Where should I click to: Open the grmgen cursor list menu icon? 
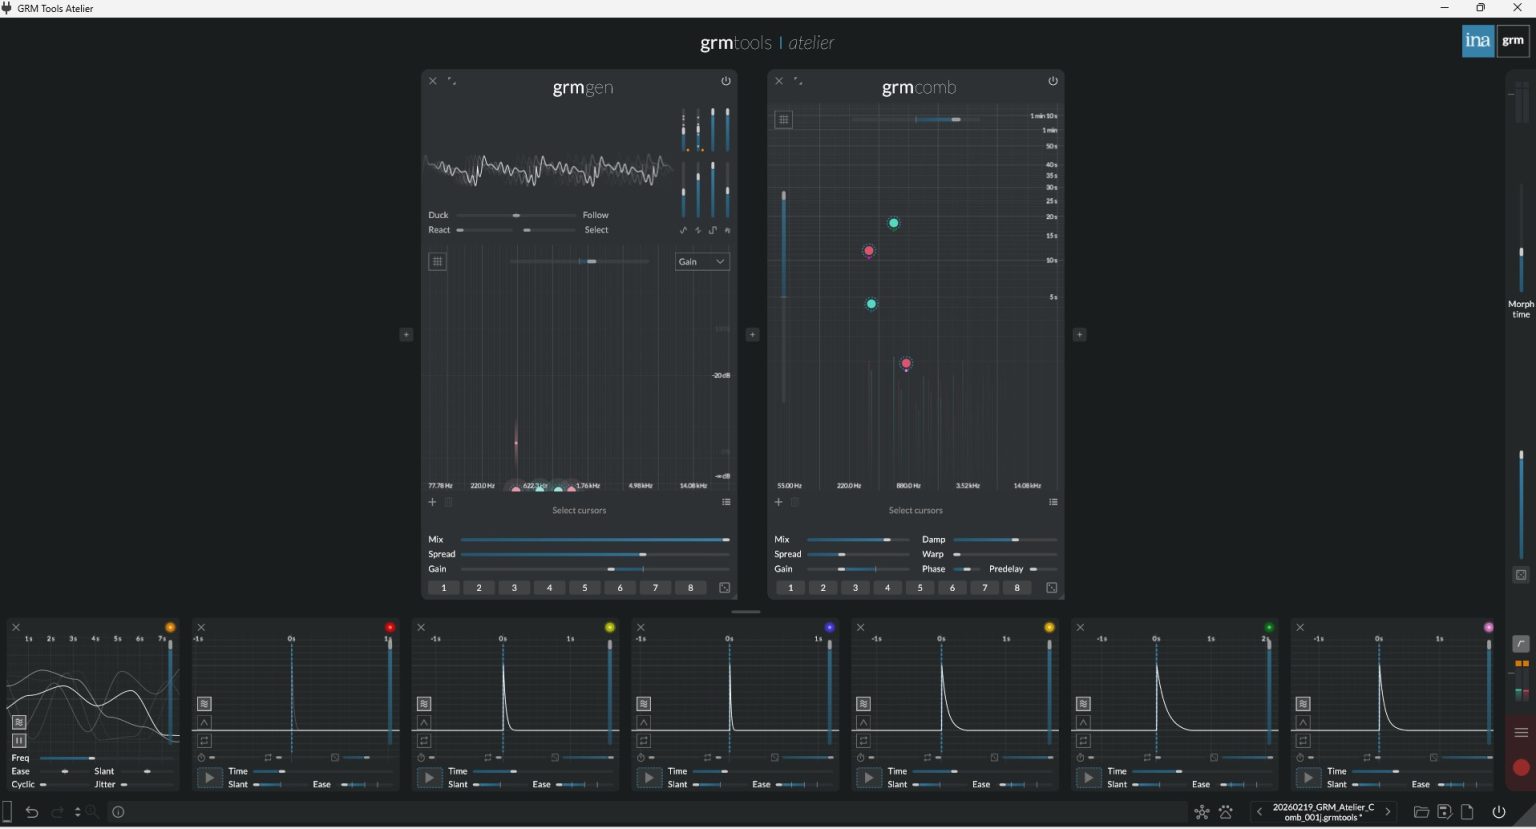point(726,502)
